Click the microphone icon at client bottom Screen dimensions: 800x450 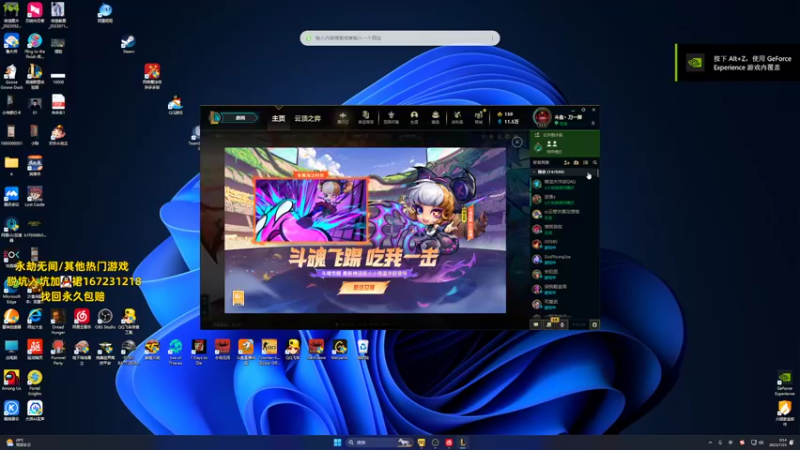(562, 324)
